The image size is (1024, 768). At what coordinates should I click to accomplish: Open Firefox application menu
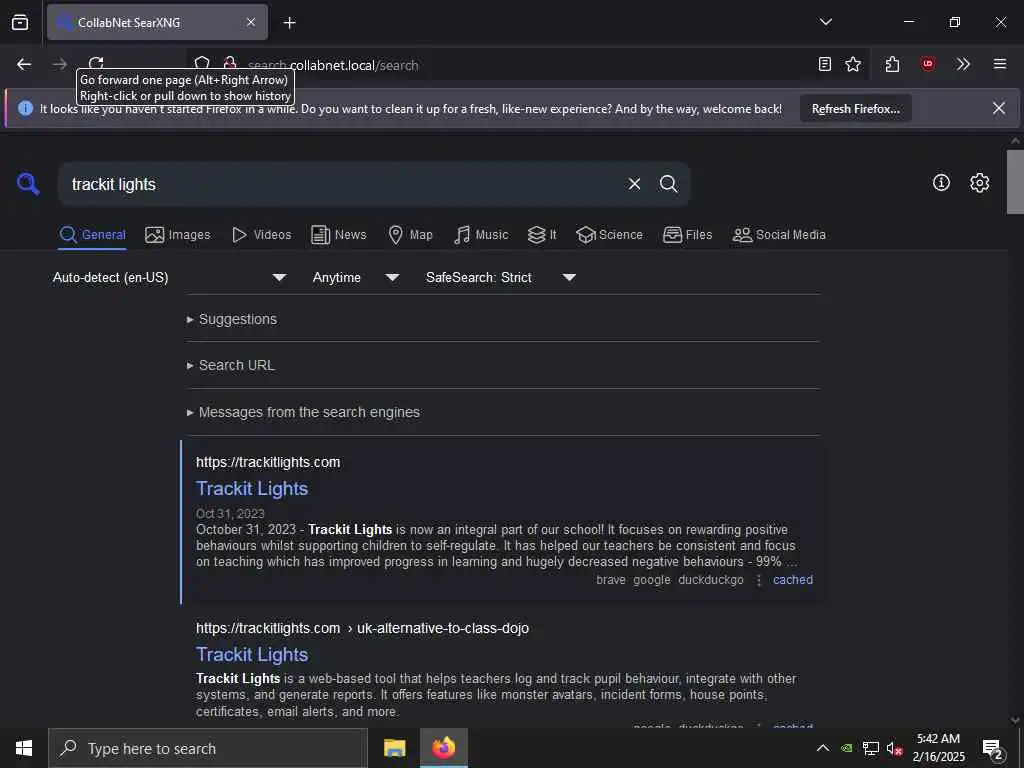pyautogui.click(x=1000, y=64)
